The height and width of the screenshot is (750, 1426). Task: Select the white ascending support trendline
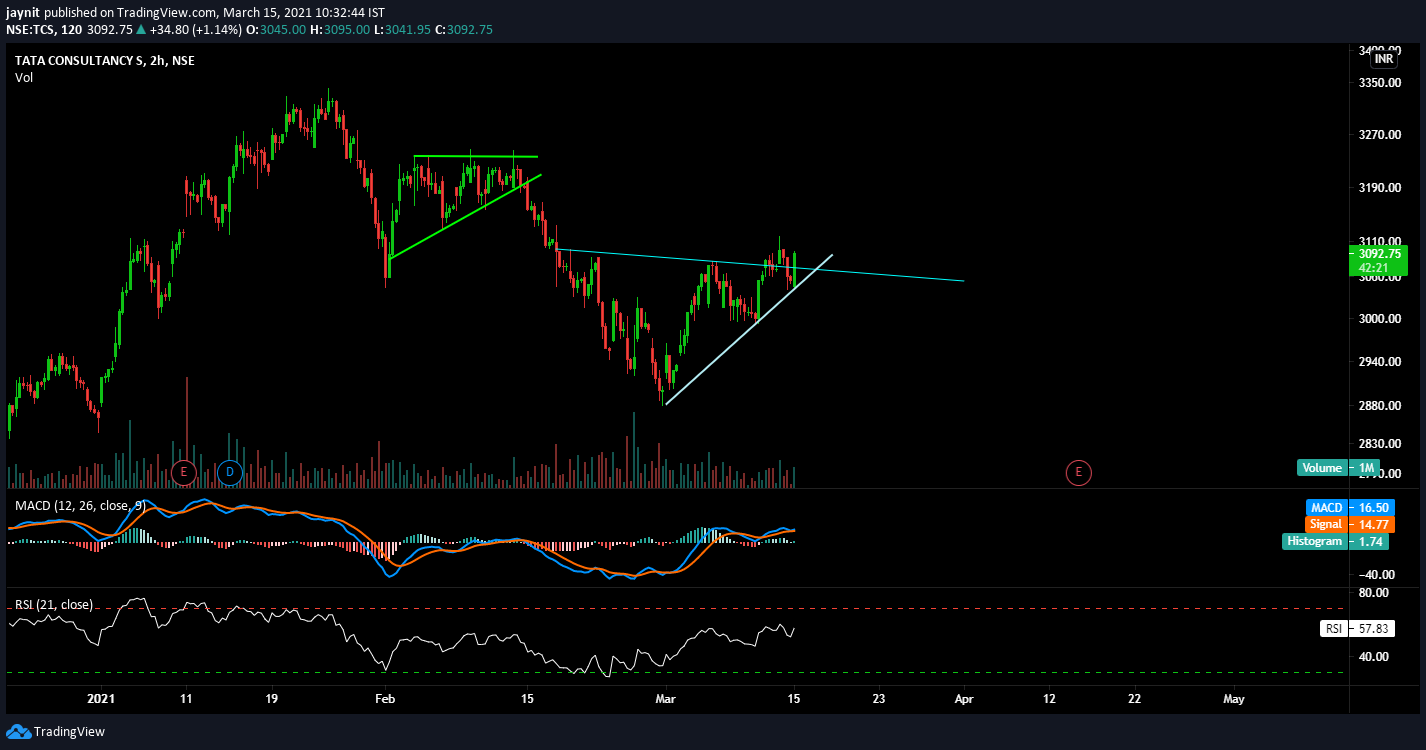coord(748,330)
